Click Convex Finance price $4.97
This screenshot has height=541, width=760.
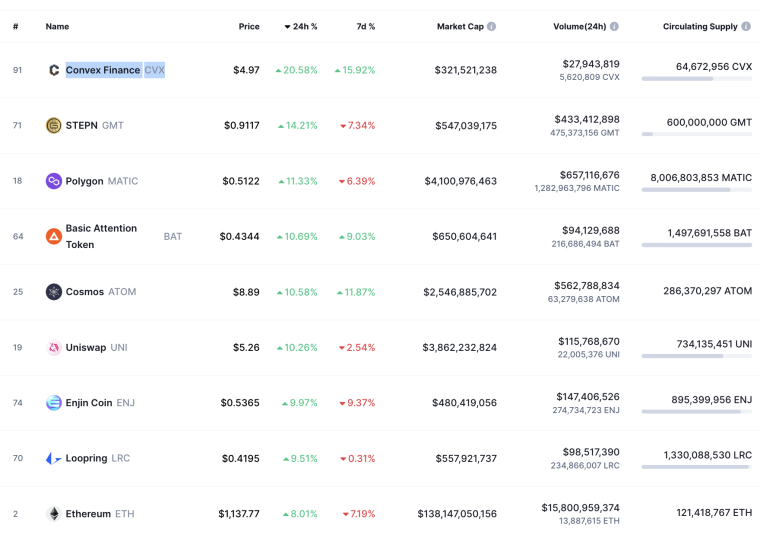tap(246, 70)
